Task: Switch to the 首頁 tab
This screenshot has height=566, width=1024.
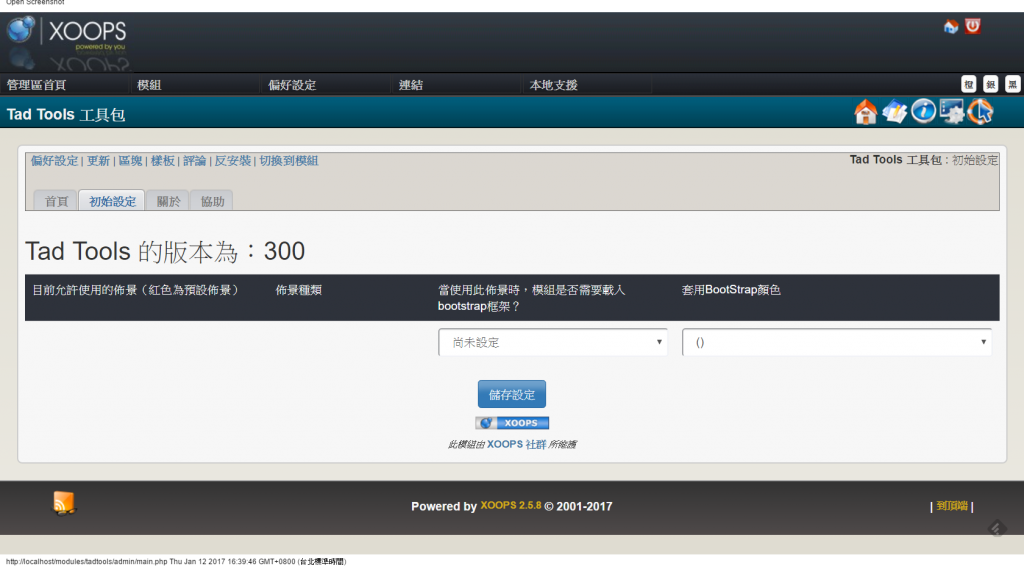Action: click(56, 201)
